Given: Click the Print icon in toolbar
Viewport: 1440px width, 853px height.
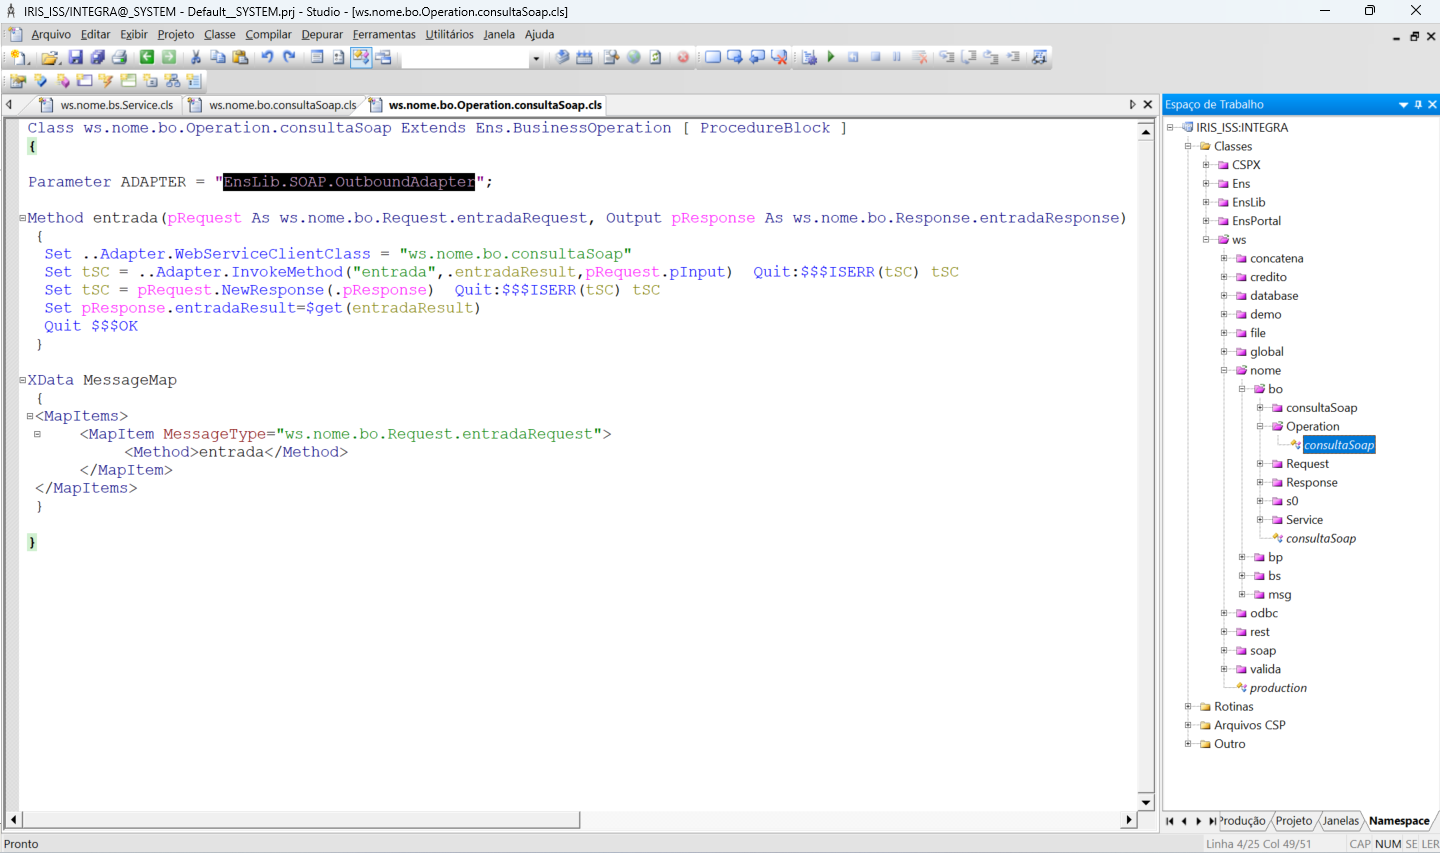Looking at the screenshot, I should coord(119,57).
